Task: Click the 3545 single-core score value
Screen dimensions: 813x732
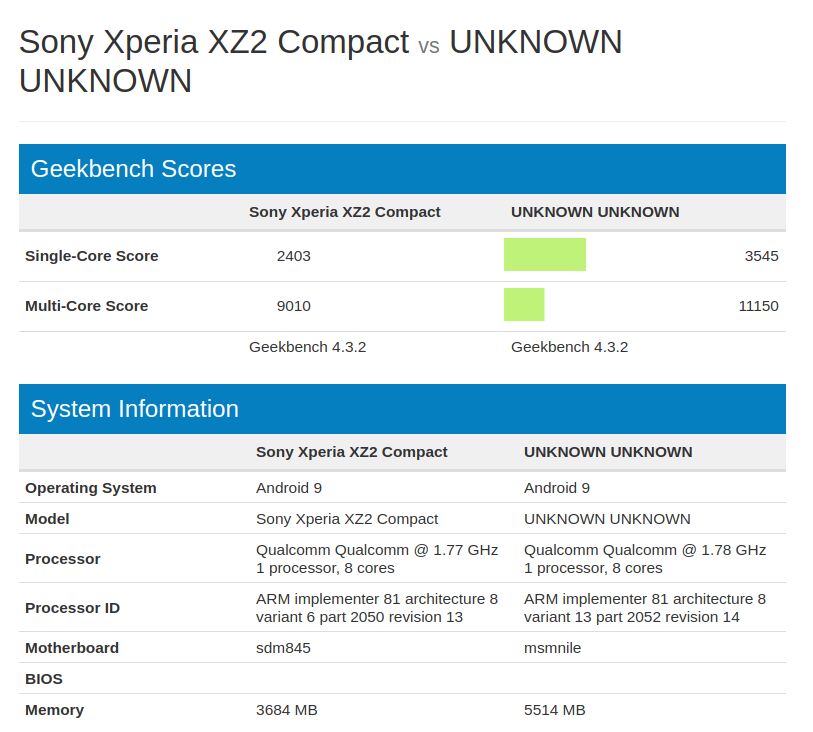Action: 761,256
